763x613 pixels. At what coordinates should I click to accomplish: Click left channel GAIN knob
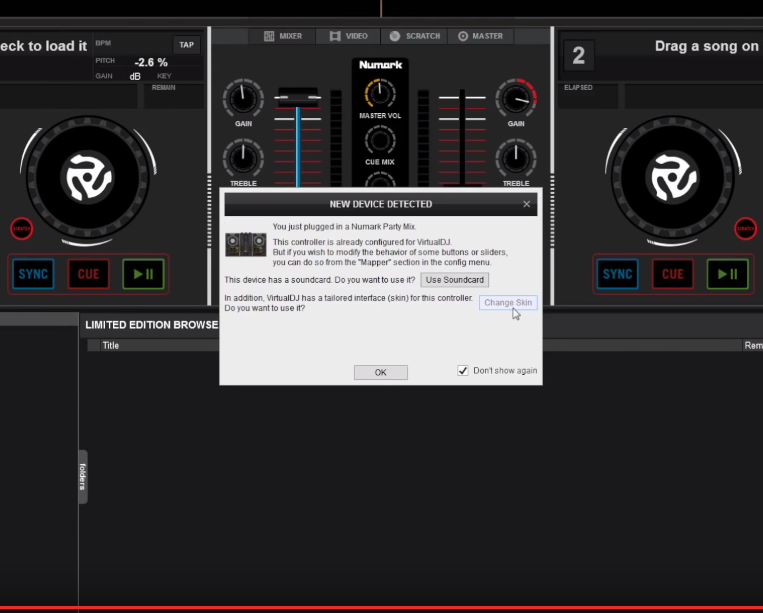click(243, 99)
